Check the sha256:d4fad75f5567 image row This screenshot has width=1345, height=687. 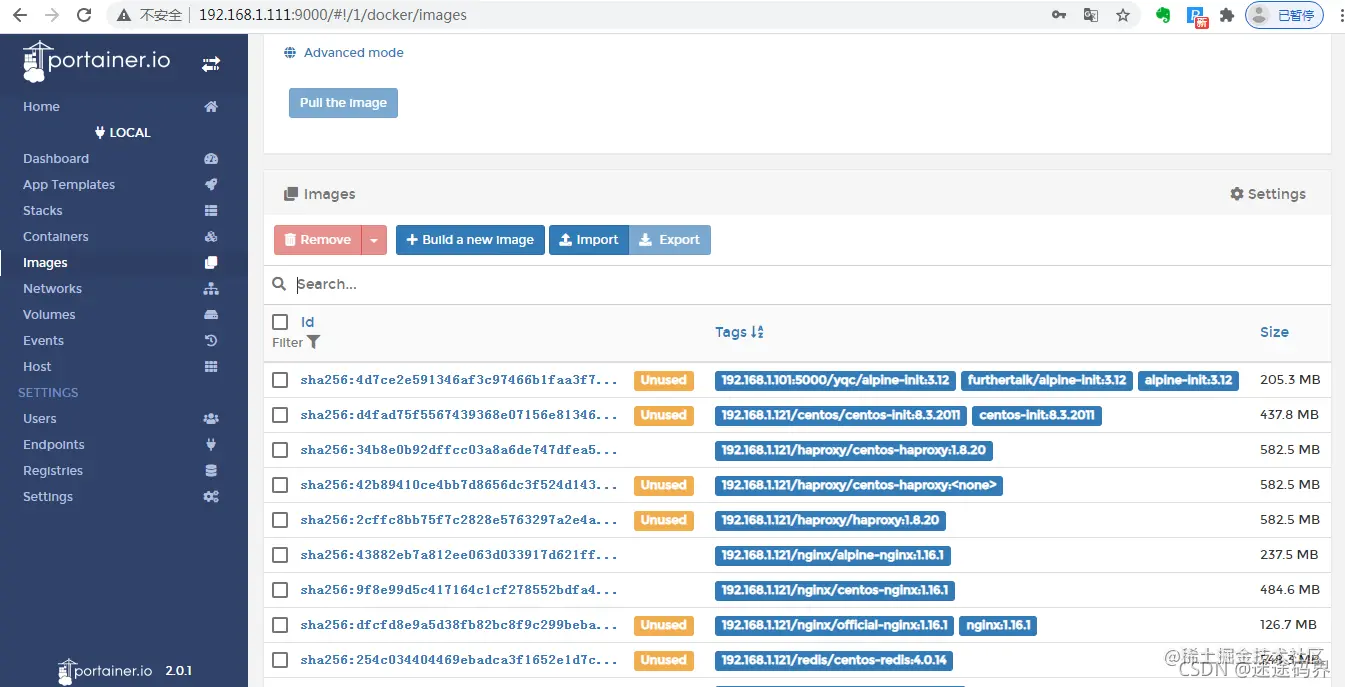tap(280, 415)
